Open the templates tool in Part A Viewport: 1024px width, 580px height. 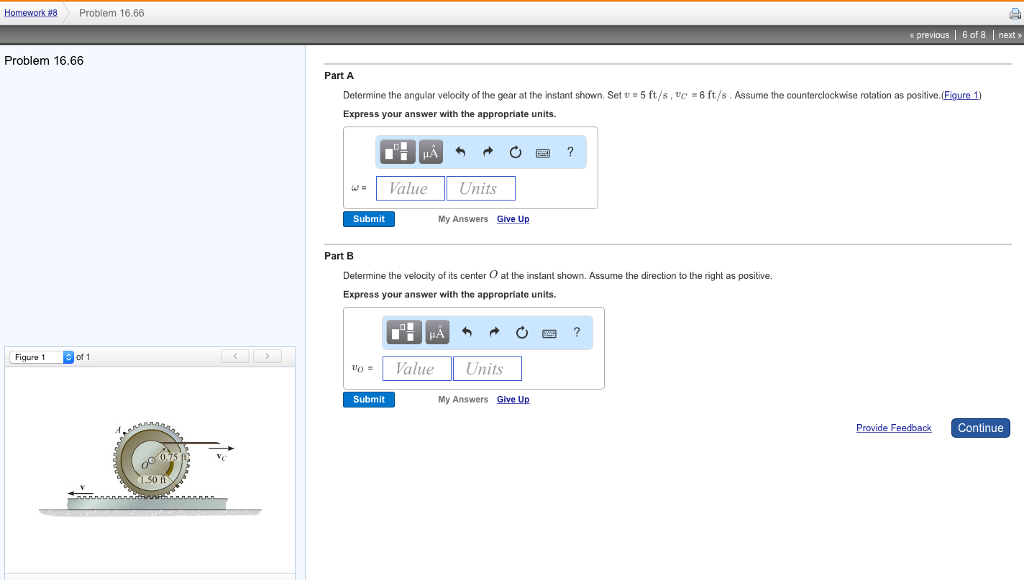tap(398, 152)
